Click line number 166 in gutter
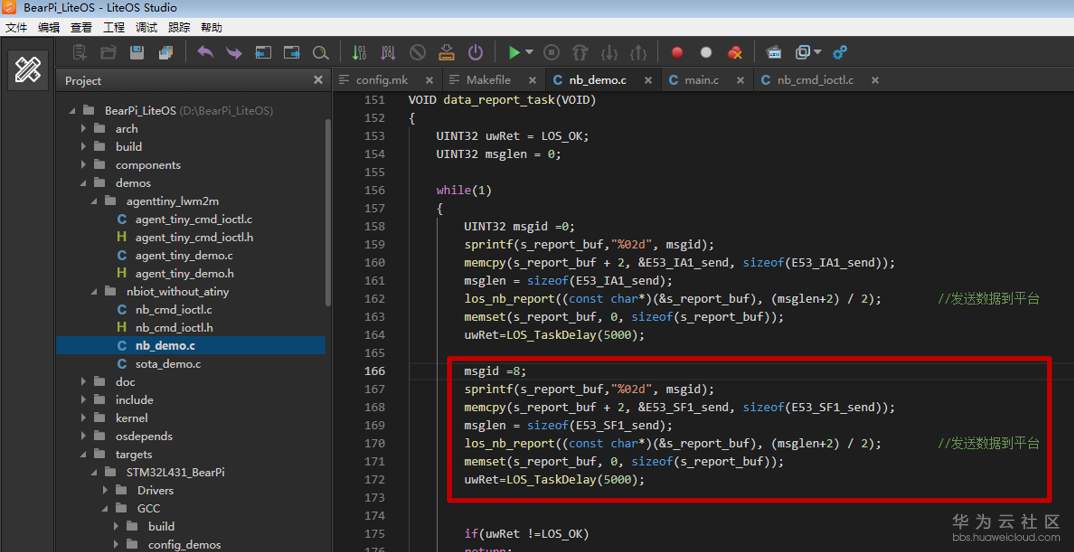 coord(375,371)
